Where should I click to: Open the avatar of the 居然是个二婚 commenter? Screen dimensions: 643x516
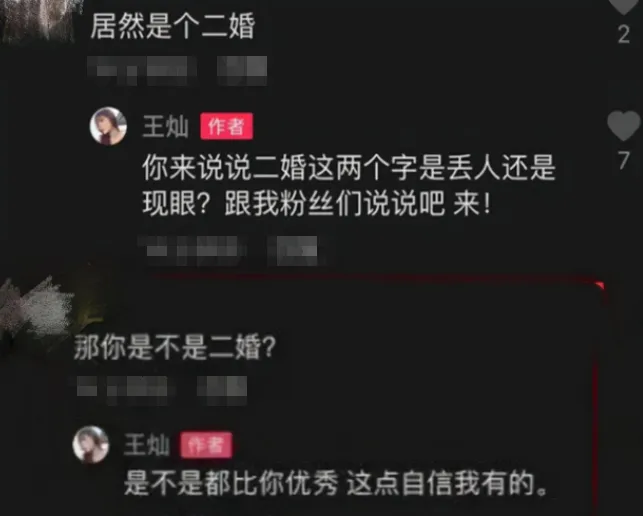click(39, 20)
